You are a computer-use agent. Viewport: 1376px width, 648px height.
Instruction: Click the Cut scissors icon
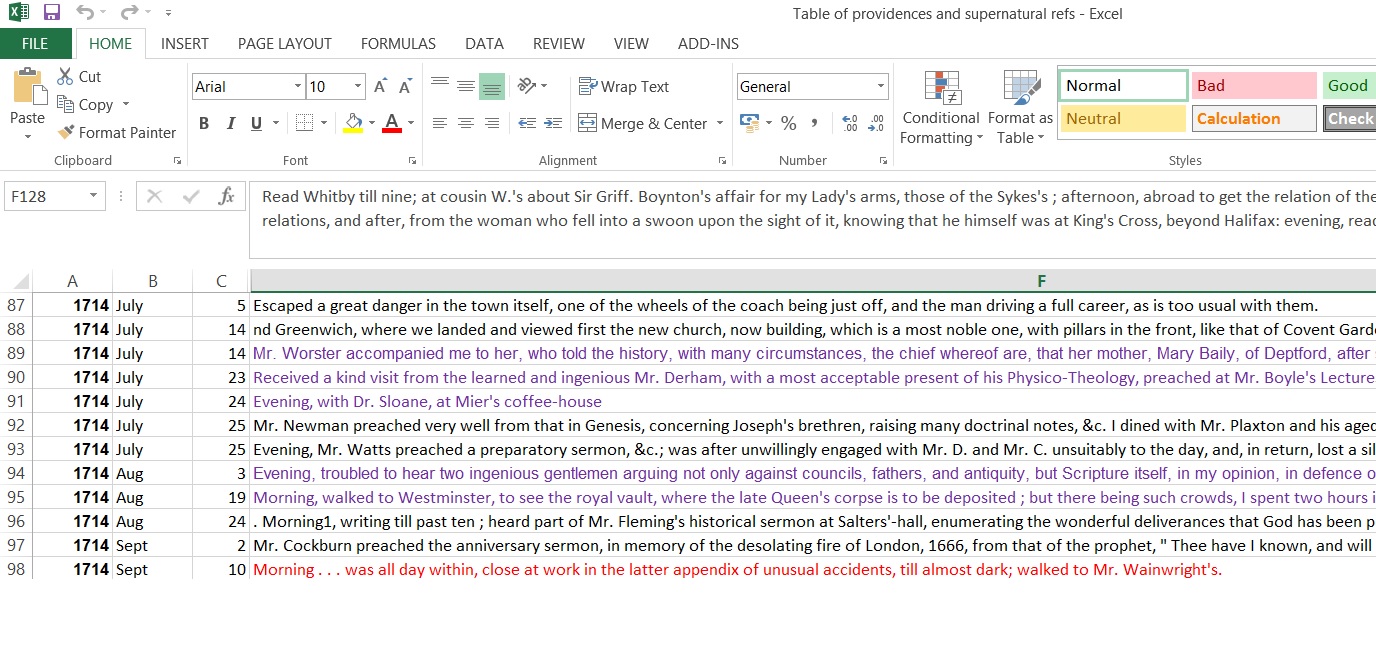(x=66, y=76)
